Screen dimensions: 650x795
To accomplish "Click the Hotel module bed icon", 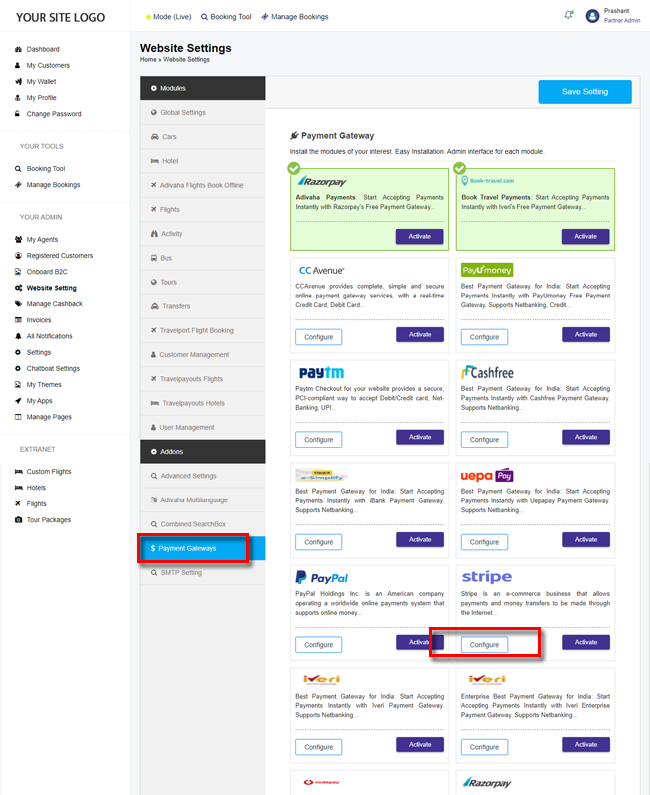I will (x=154, y=161).
